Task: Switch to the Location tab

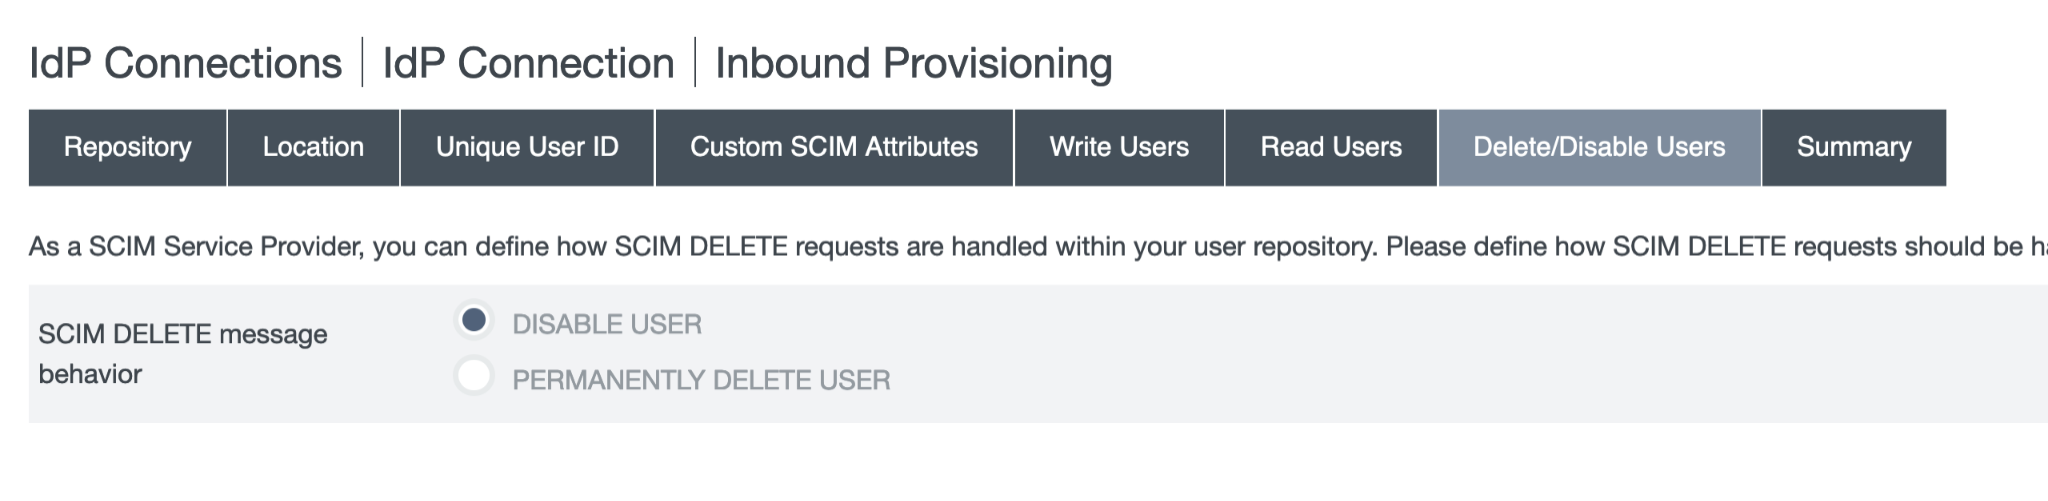Action: (313, 148)
